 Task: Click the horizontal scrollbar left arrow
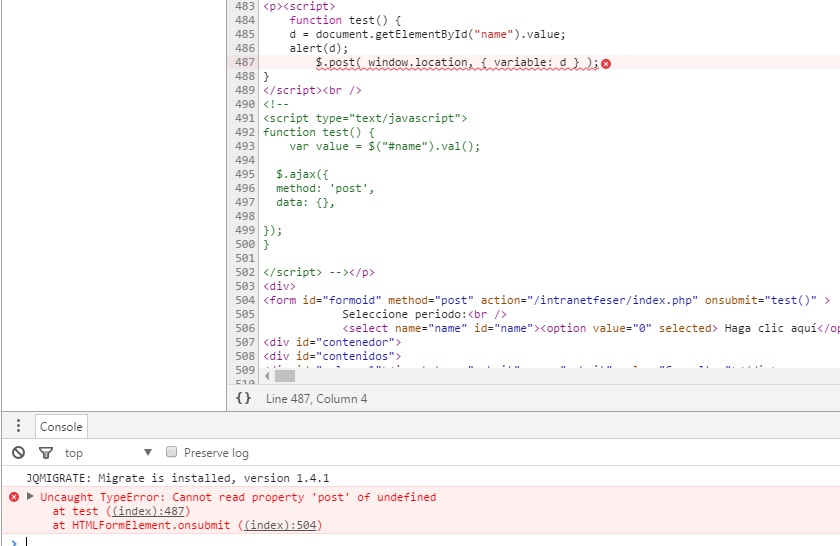point(267,376)
